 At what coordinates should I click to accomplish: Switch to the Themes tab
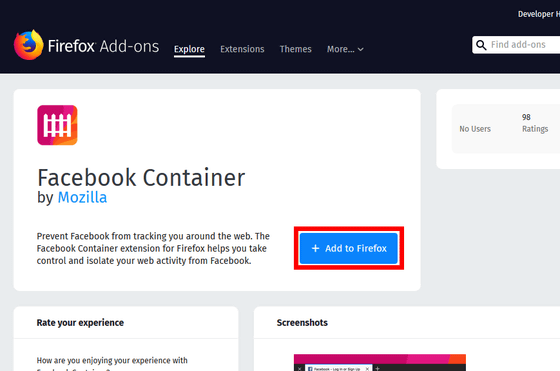(295, 49)
